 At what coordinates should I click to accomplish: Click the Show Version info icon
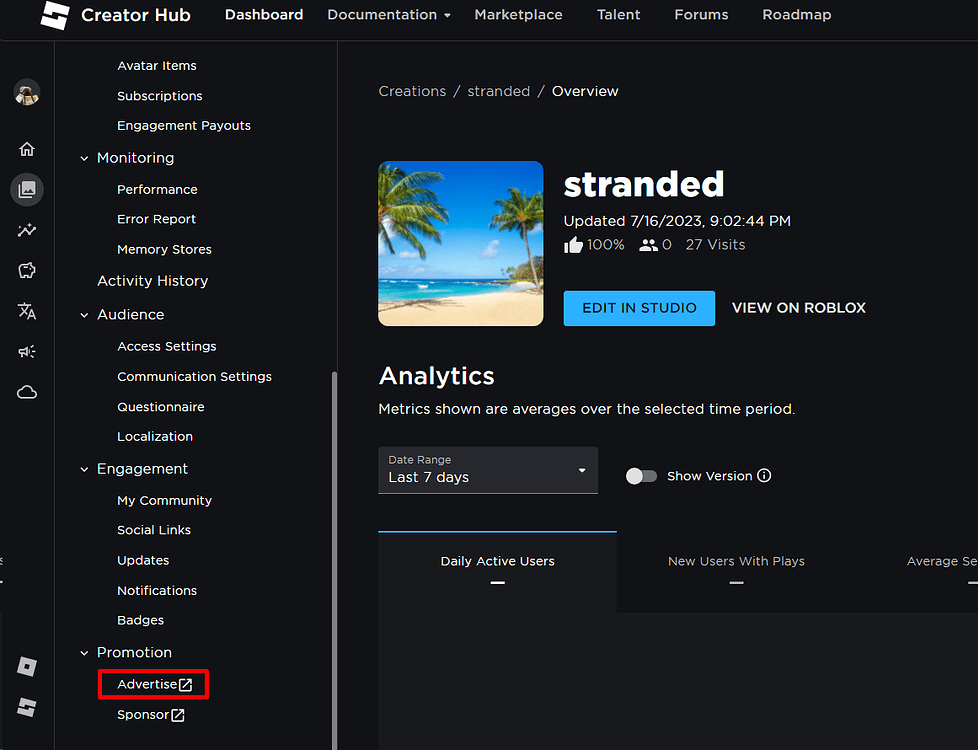764,475
